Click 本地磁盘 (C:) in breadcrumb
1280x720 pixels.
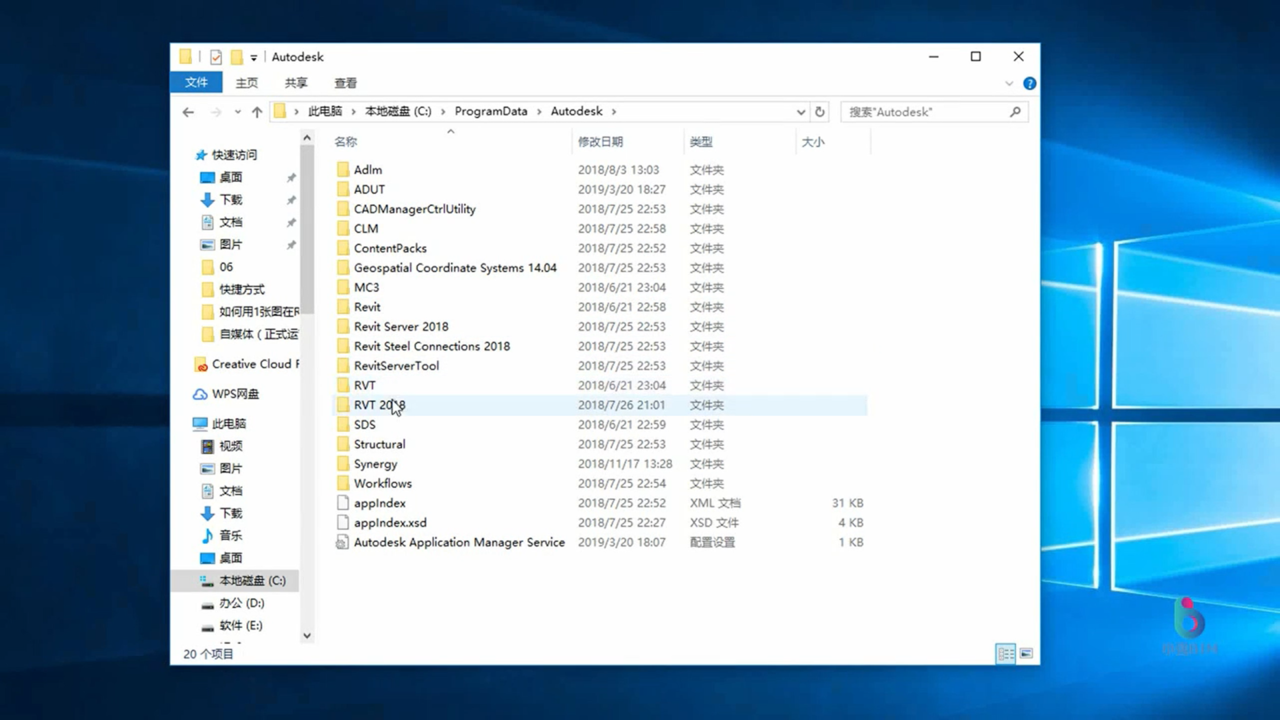[398, 112]
